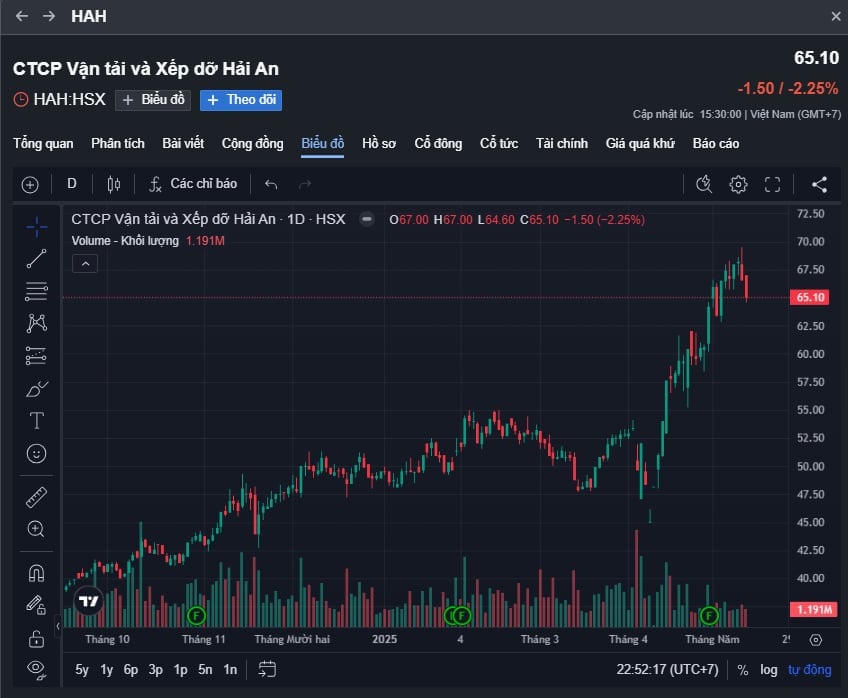Toggle visibility of all drawings (eye icon)
The height and width of the screenshot is (698, 848).
tap(36, 667)
